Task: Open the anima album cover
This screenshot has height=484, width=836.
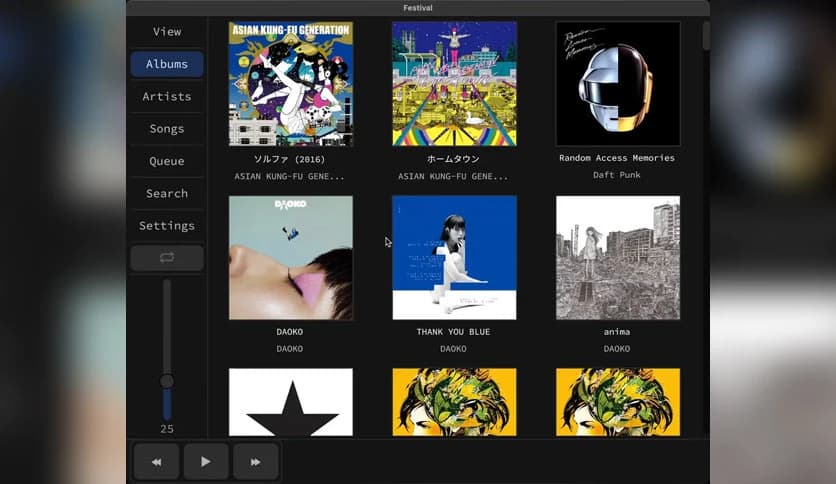Action: [x=618, y=258]
